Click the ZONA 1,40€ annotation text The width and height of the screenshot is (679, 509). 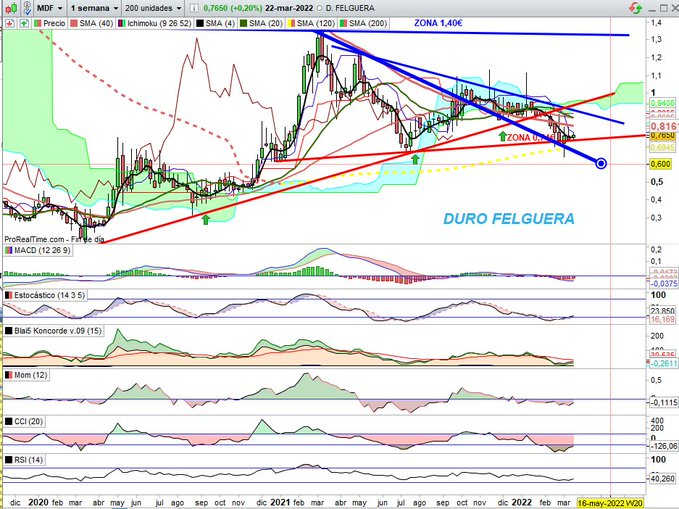pos(438,23)
